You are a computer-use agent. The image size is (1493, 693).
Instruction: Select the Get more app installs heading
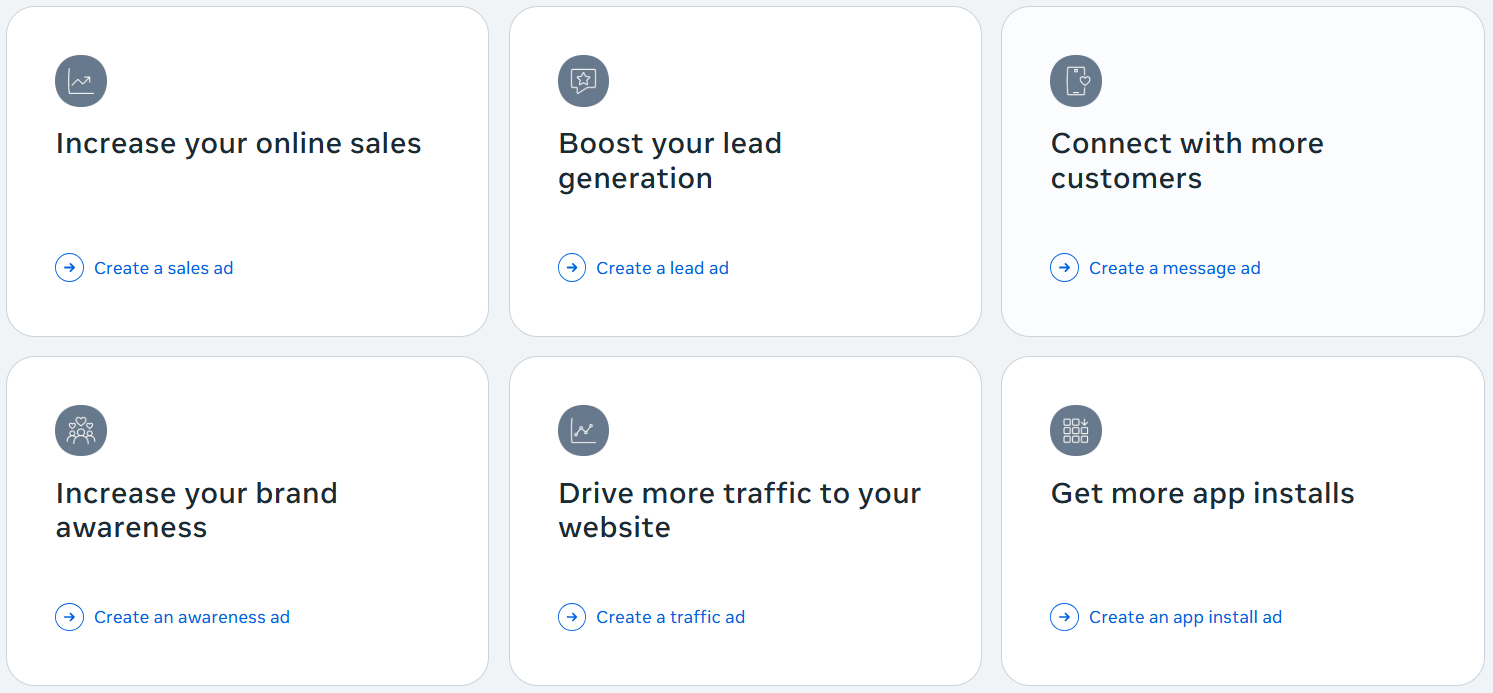[x=1202, y=493]
